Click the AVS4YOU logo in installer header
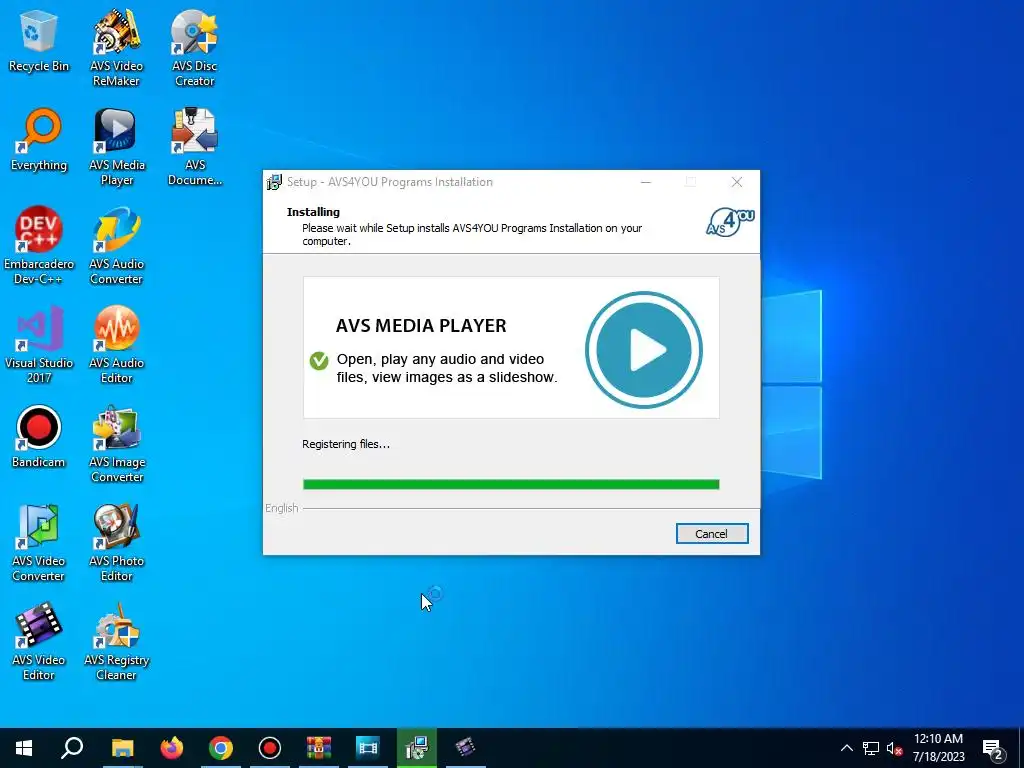 coord(730,222)
